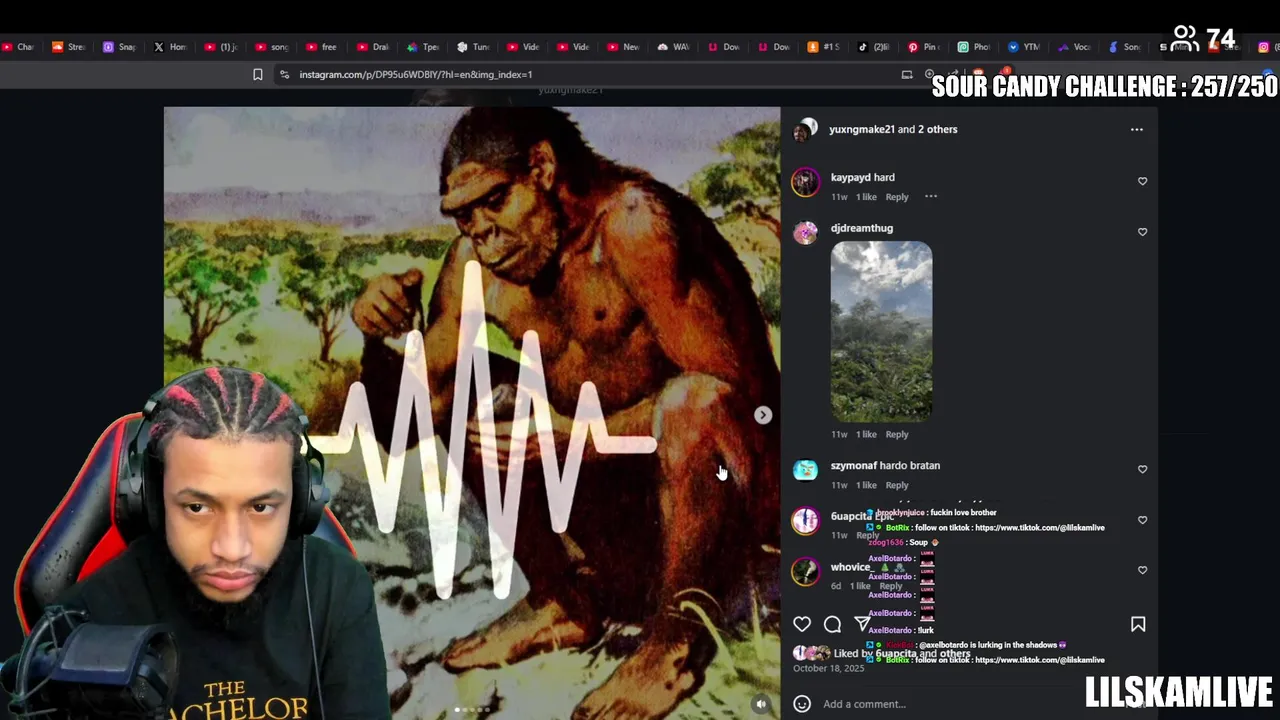Reply to kaypayd's comment
1280x720 pixels.
coord(897,197)
